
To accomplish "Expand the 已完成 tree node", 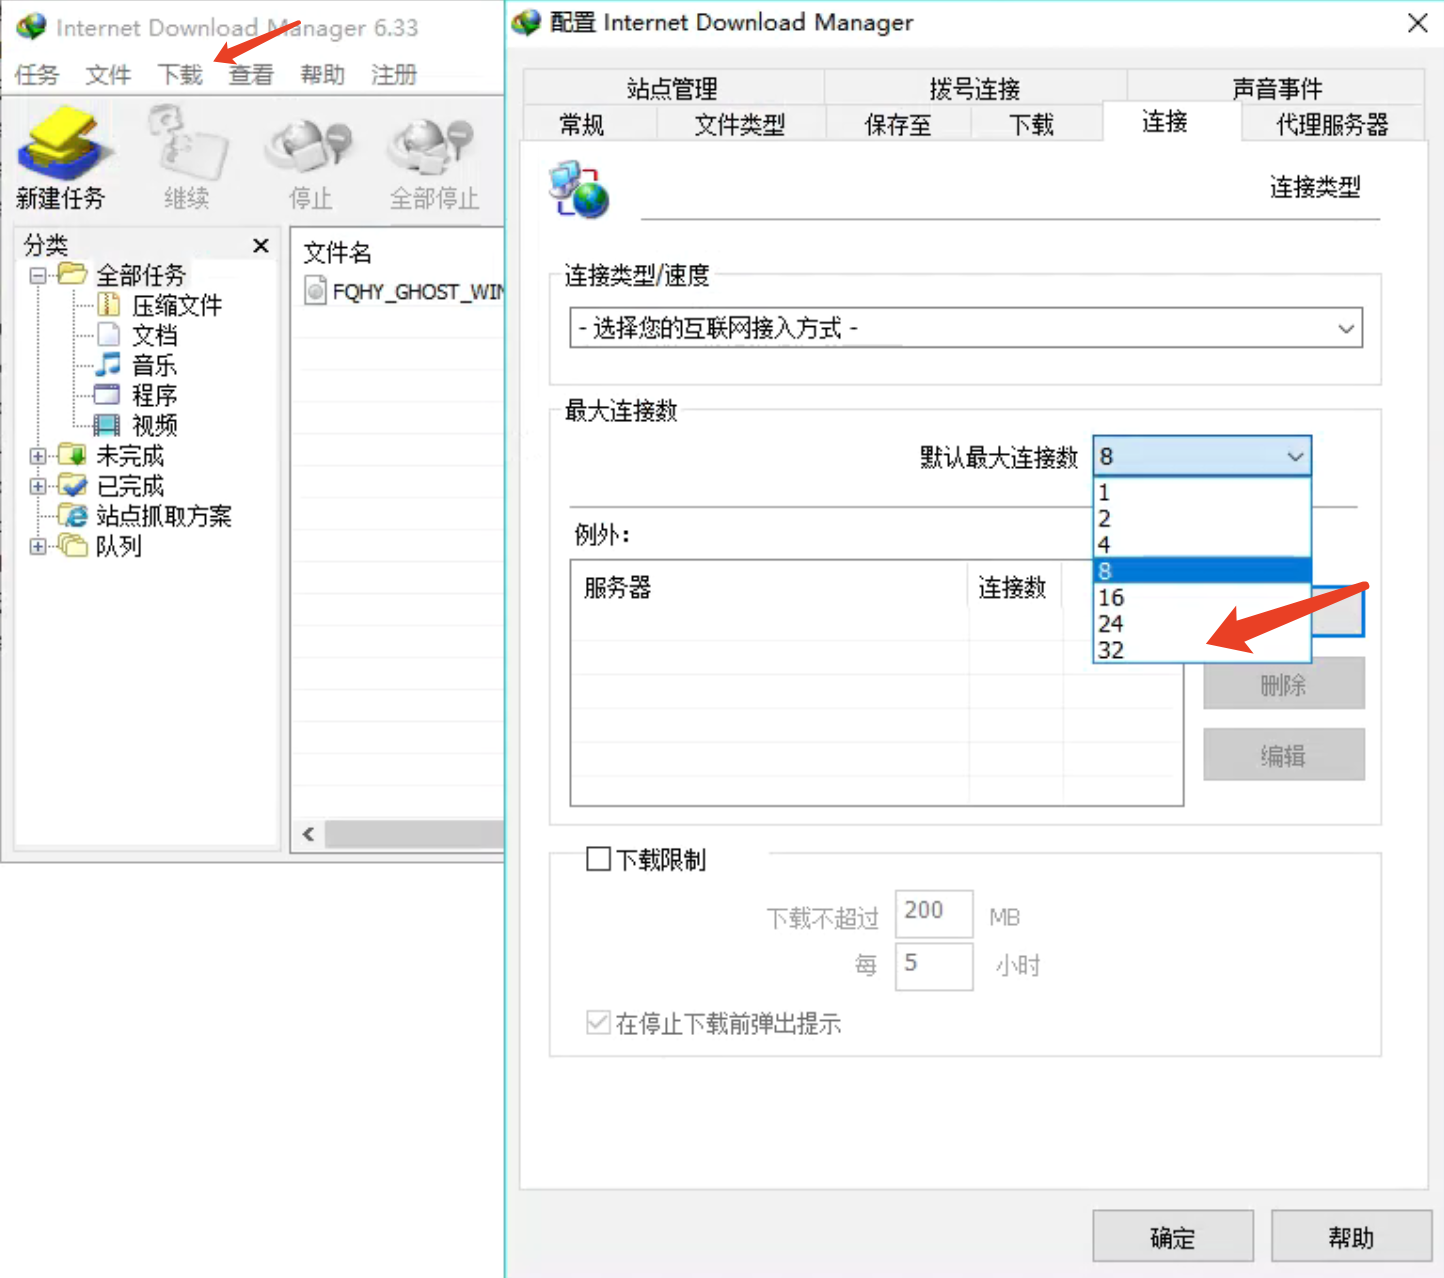I will pos(38,486).
